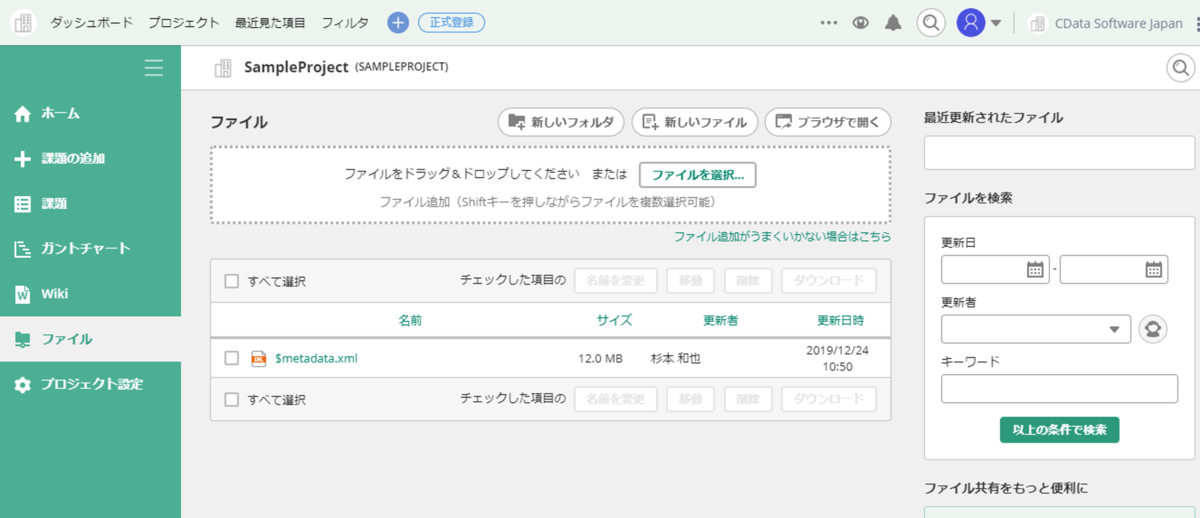Viewport: 1200px width, 518px height.
Task: Open プロジェクト in top navigation
Action: (x=184, y=23)
